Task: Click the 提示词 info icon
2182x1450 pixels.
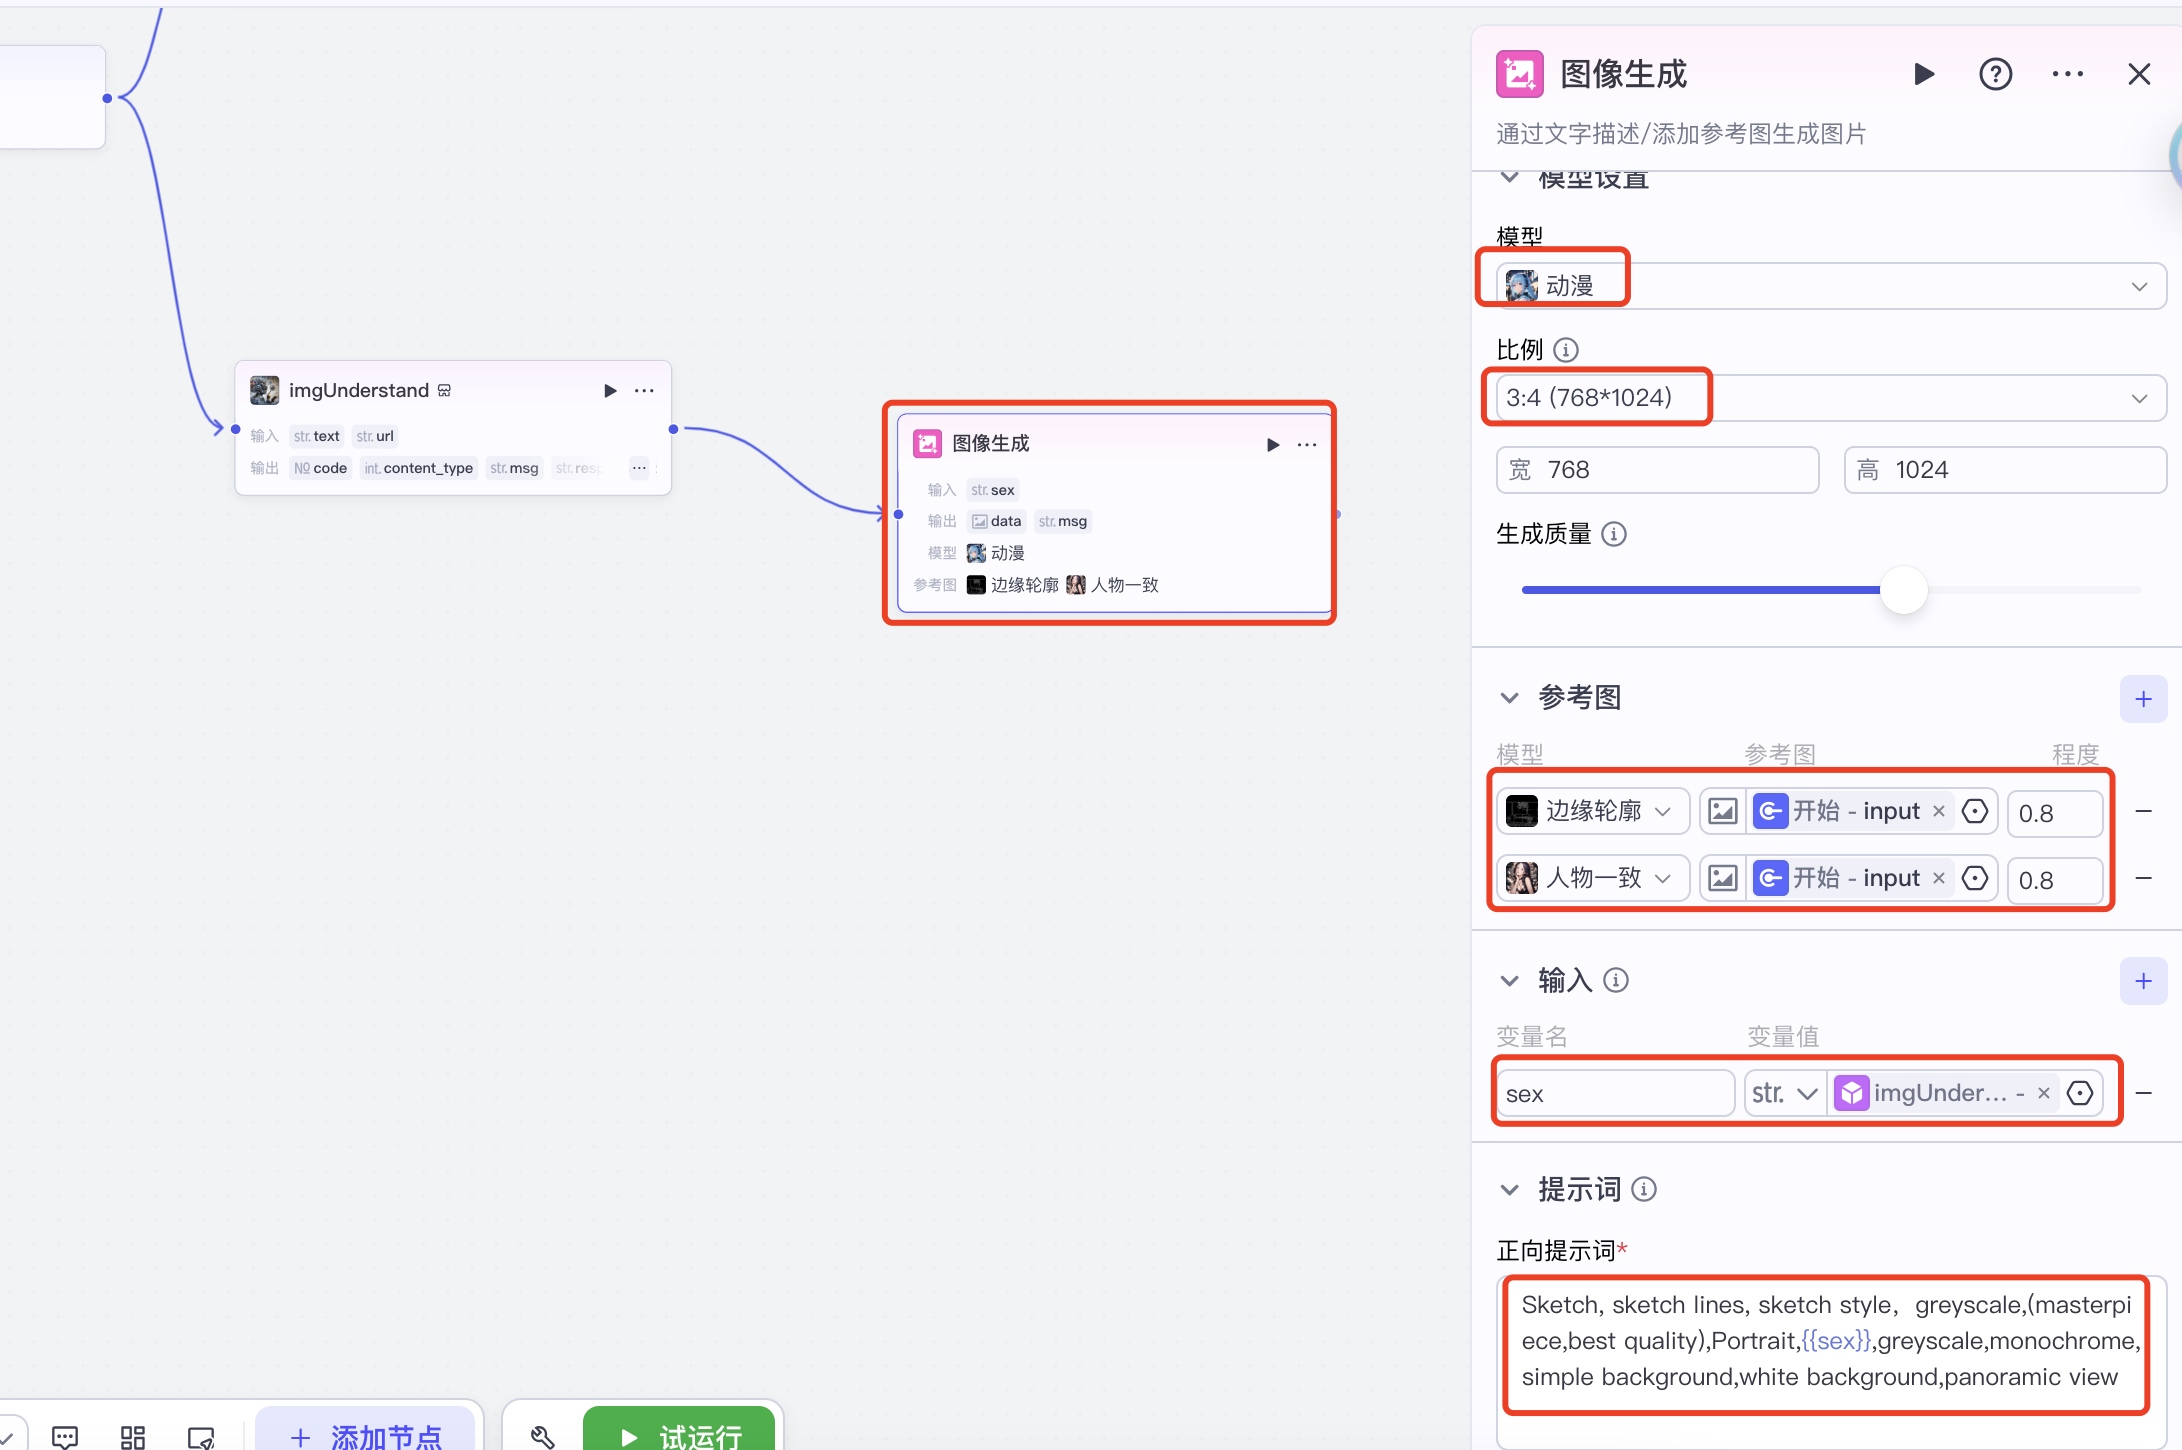Action: [1644, 1189]
